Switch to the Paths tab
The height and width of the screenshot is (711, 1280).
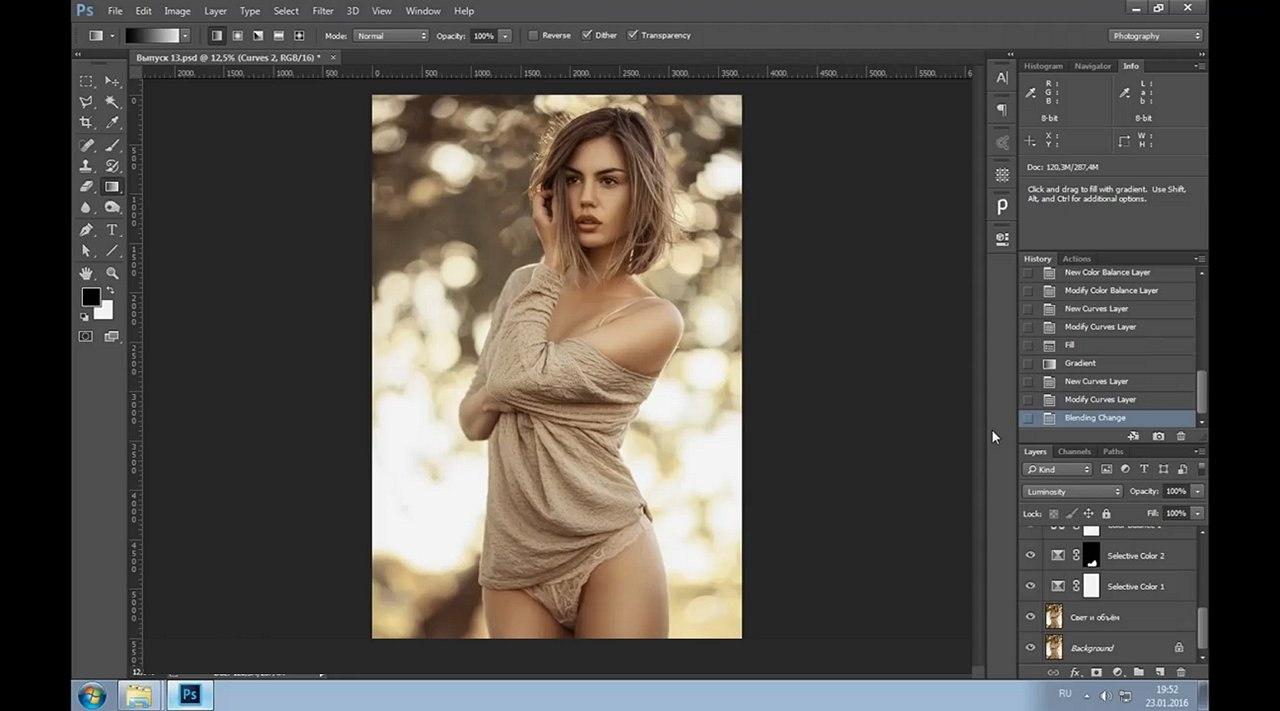click(x=1113, y=451)
